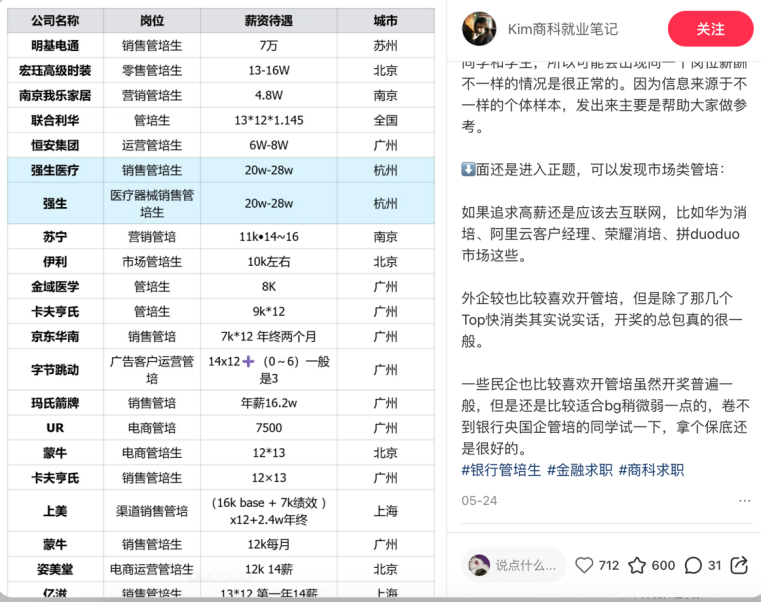761x602 pixels.
Task: Select the 金域医学 company cell
Action: [x=55, y=286]
